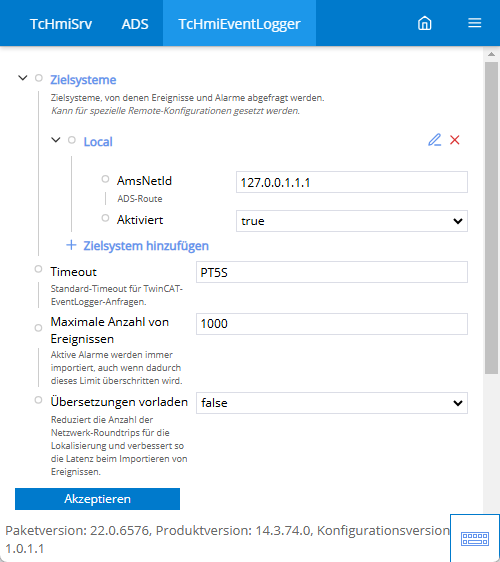Click the circle beside Übersetzungen vorladen
The height and width of the screenshot is (562, 500).
[x=38, y=400]
